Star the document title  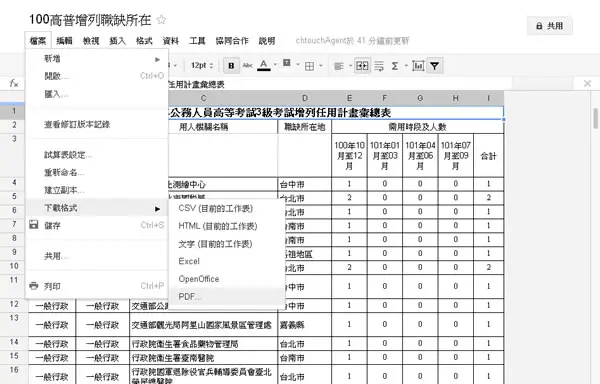(x=161, y=20)
